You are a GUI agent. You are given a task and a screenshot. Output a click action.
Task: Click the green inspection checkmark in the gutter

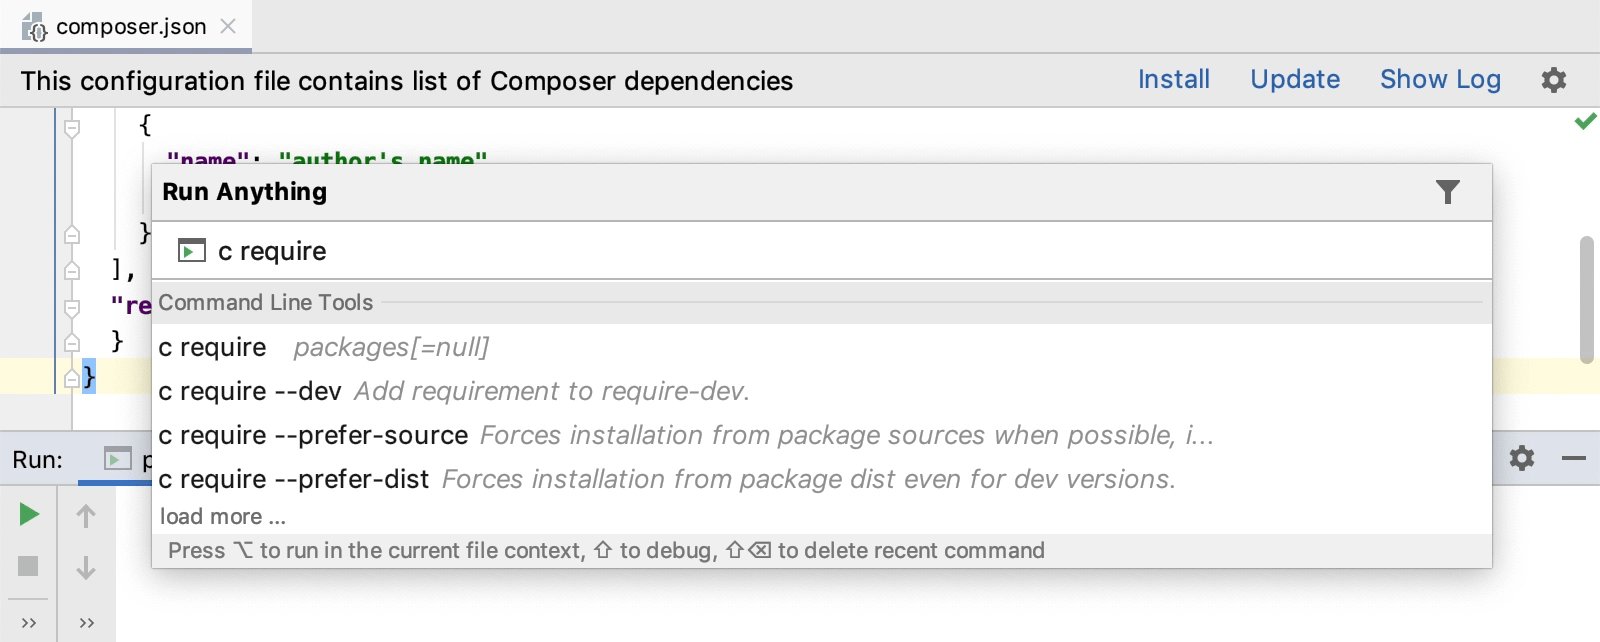[1584, 121]
